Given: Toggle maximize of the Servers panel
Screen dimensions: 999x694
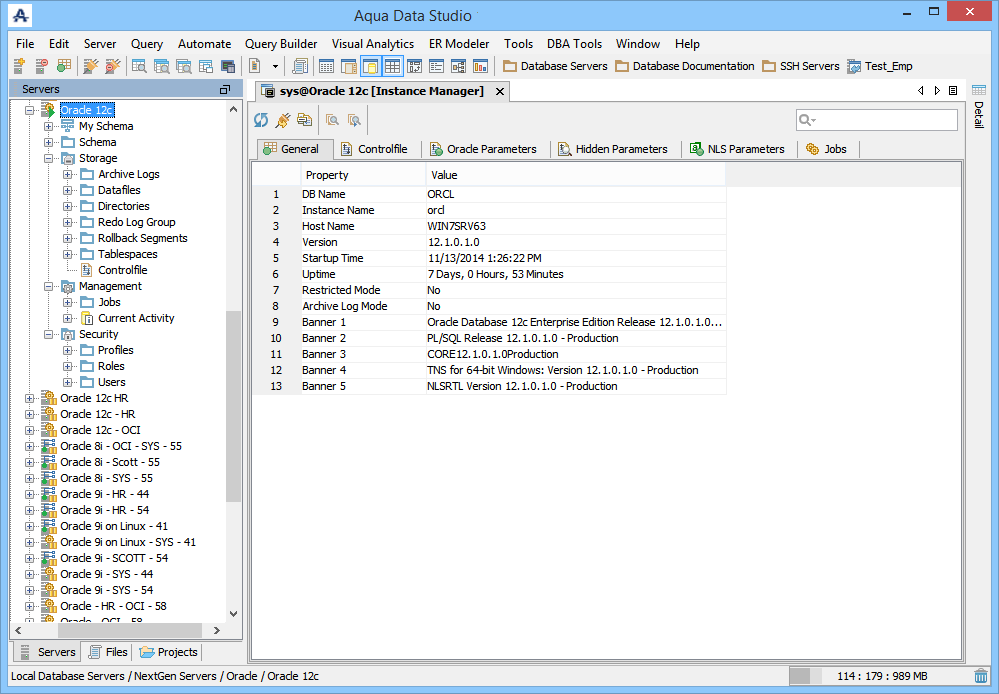Looking at the screenshot, I should [x=225, y=90].
